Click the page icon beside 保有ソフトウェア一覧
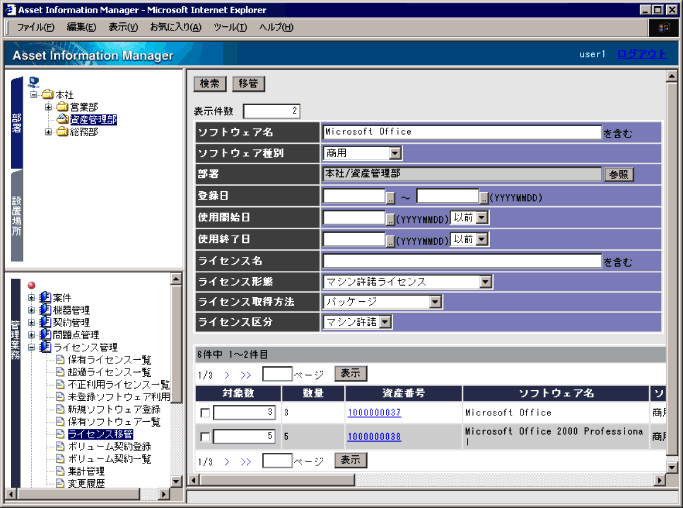The image size is (683, 508). [x=60, y=421]
